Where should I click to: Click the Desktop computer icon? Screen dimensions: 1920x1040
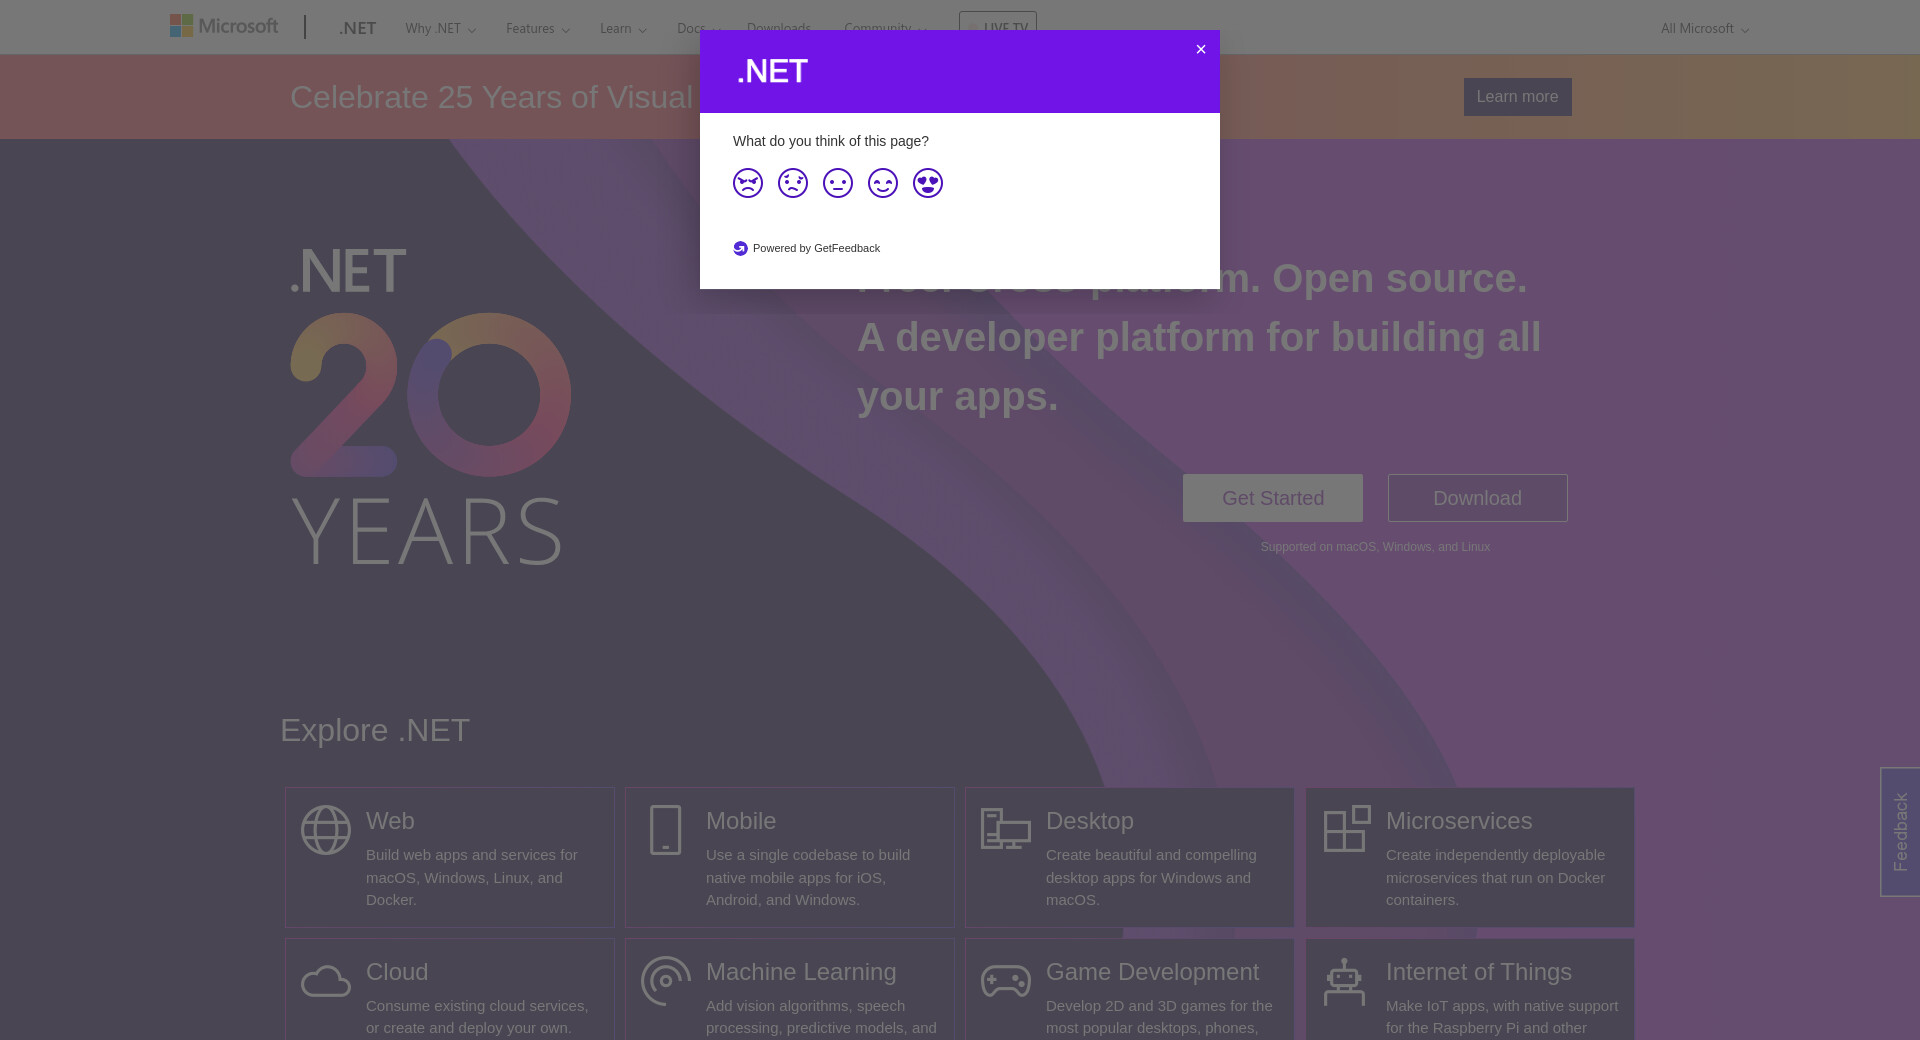coord(1006,829)
